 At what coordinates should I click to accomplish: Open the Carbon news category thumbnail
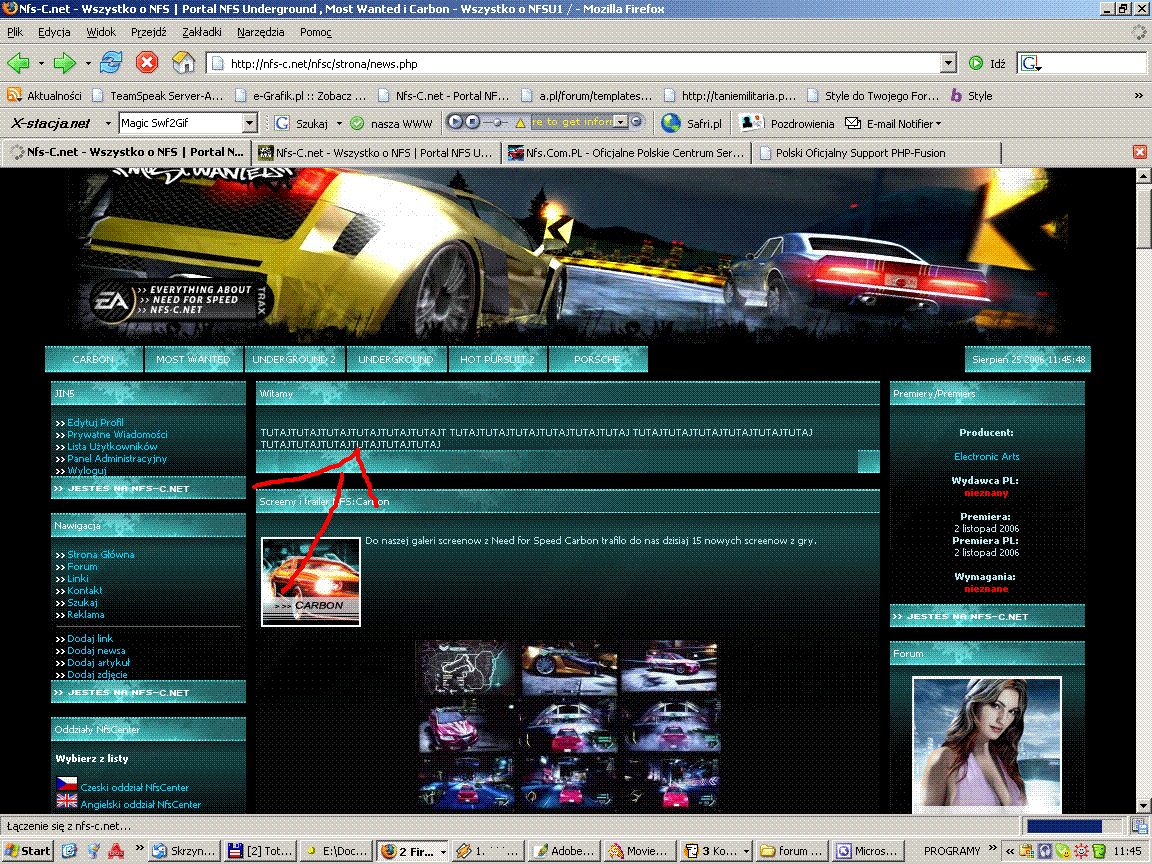click(311, 582)
